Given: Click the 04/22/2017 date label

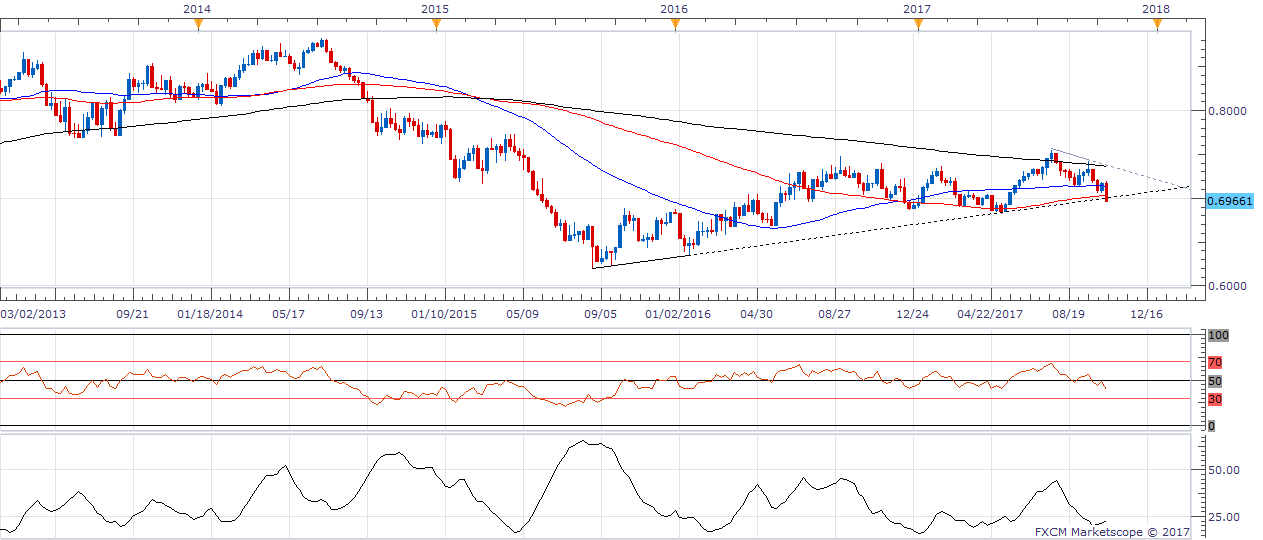Looking at the screenshot, I should 990,314.
